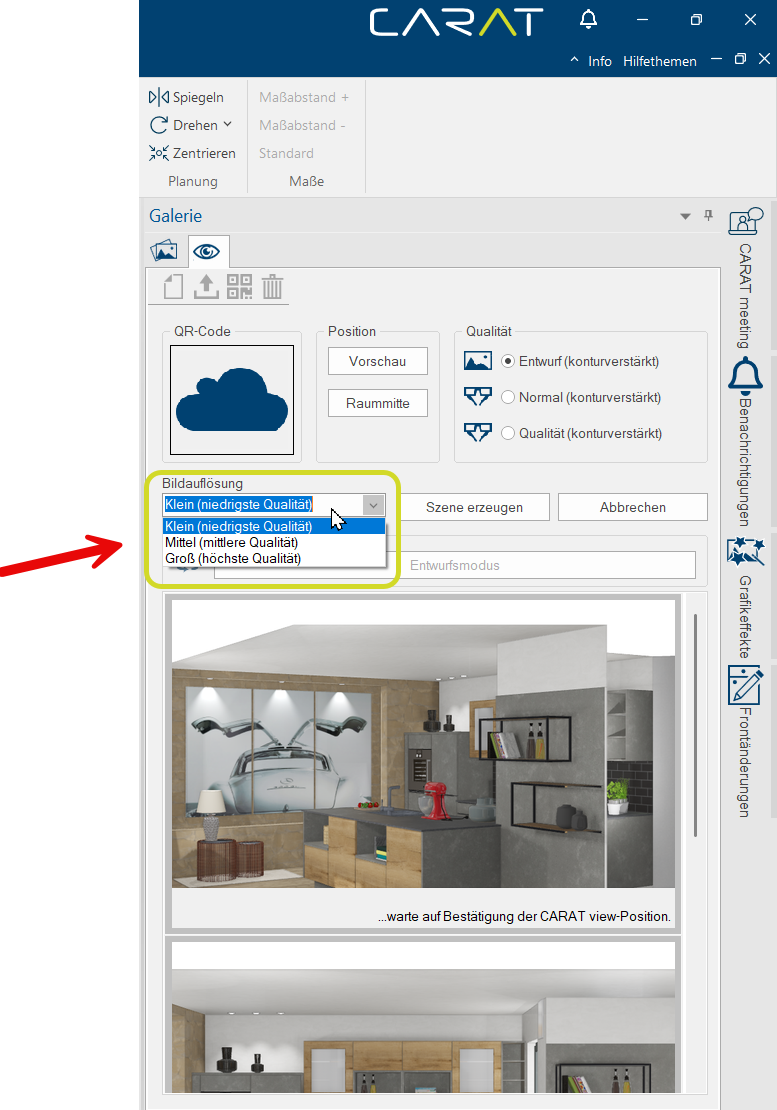Click the Spiegeln mirror tool
The width and height of the screenshot is (777, 1110).
point(187,97)
